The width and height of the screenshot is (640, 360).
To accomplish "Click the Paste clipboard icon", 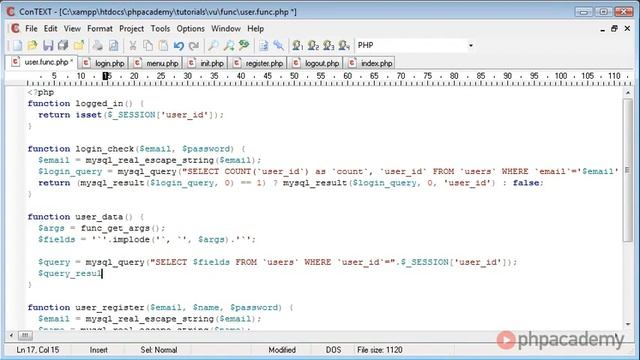I will tap(163, 45).
